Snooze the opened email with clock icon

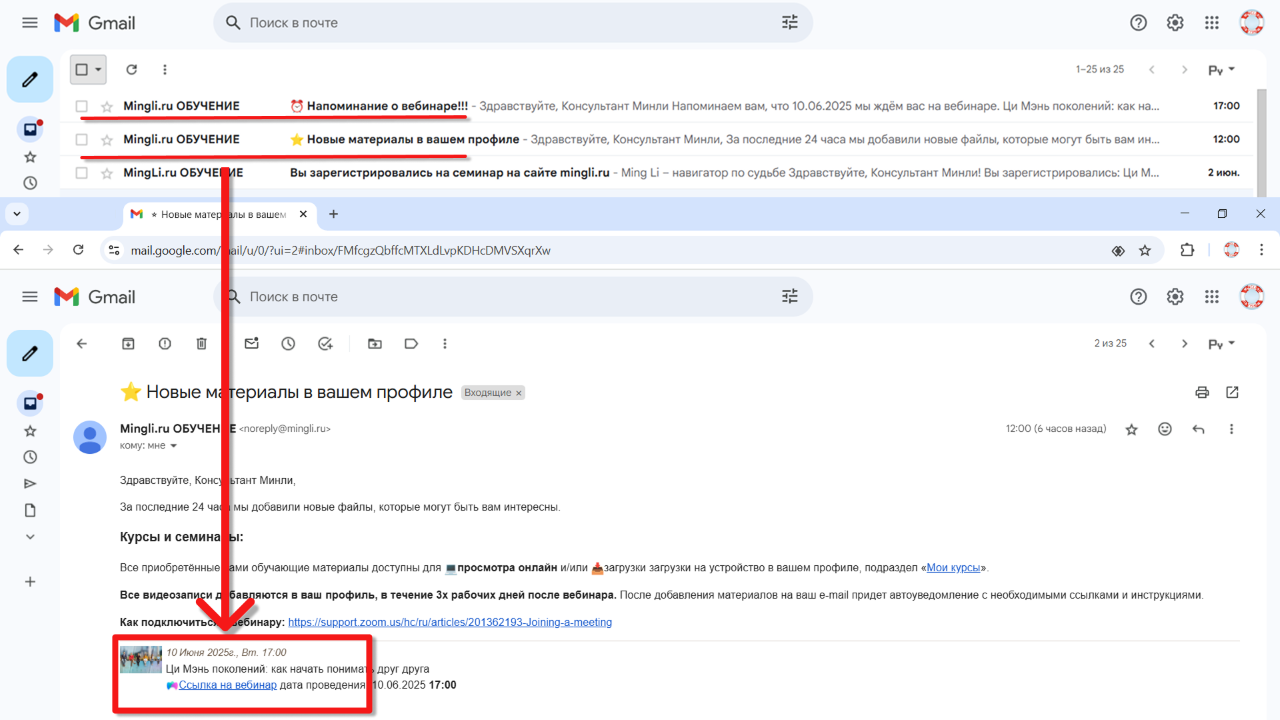[x=288, y=344]
